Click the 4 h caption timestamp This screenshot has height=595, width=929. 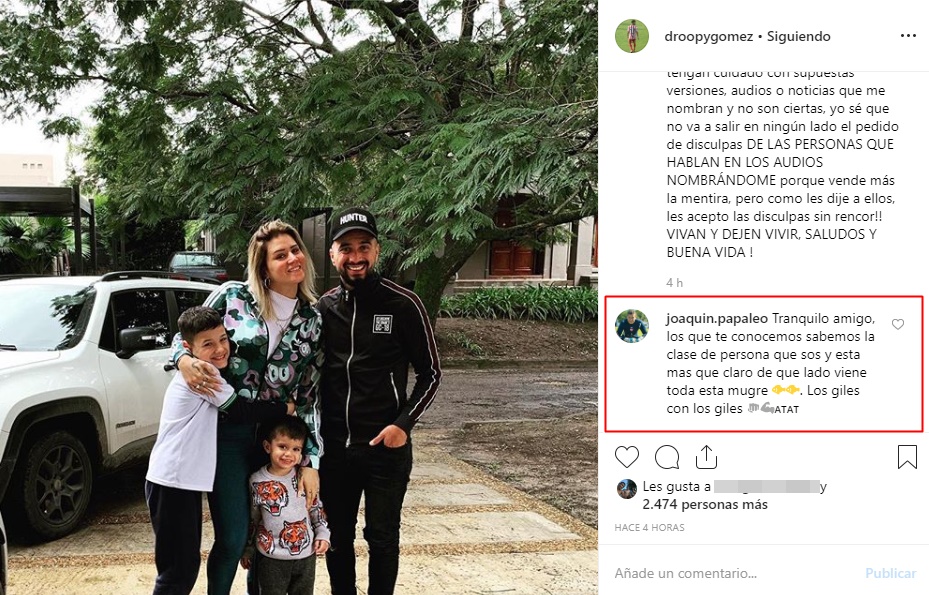[675, 283]
